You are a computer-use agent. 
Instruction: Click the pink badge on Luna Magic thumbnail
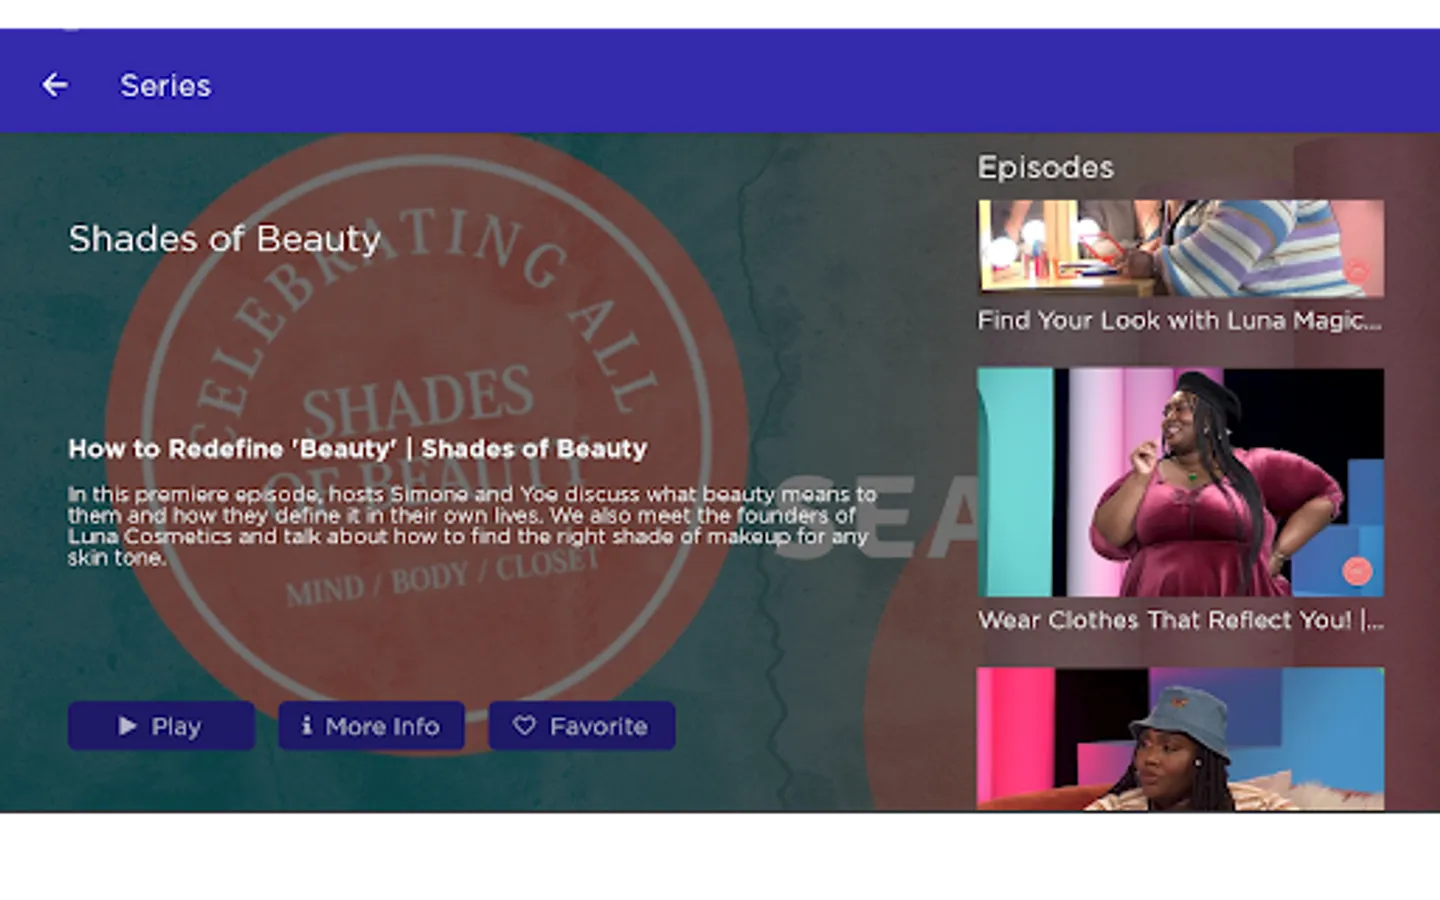pyautogui.click(x=1357, y=270)
